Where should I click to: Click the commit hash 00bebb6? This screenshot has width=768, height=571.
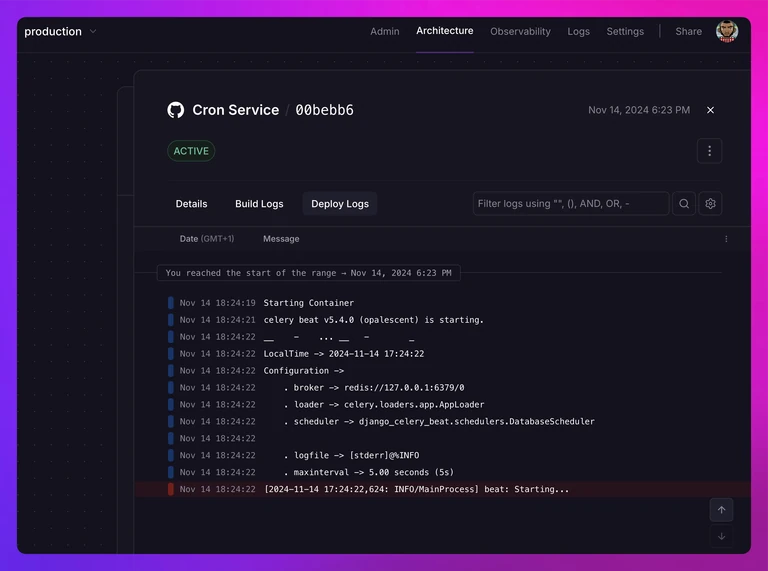point(324,110)
